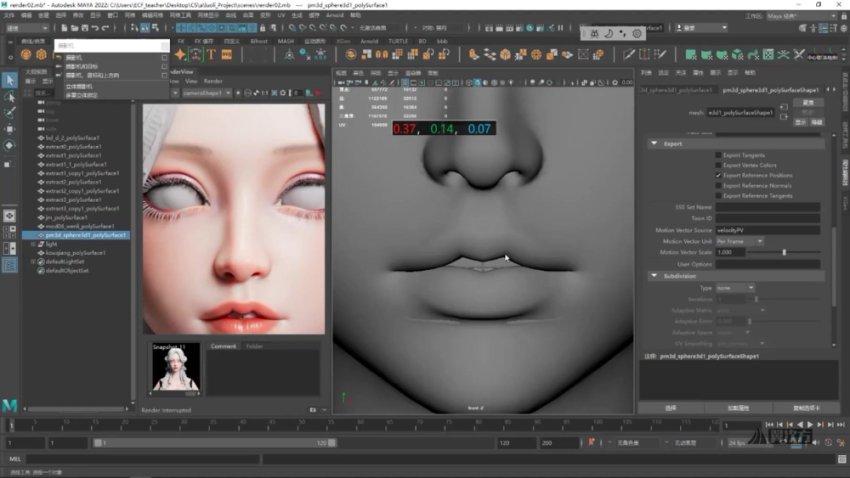Select the arrow Select tool
The image size is (850, 478).
click(10, 80)
